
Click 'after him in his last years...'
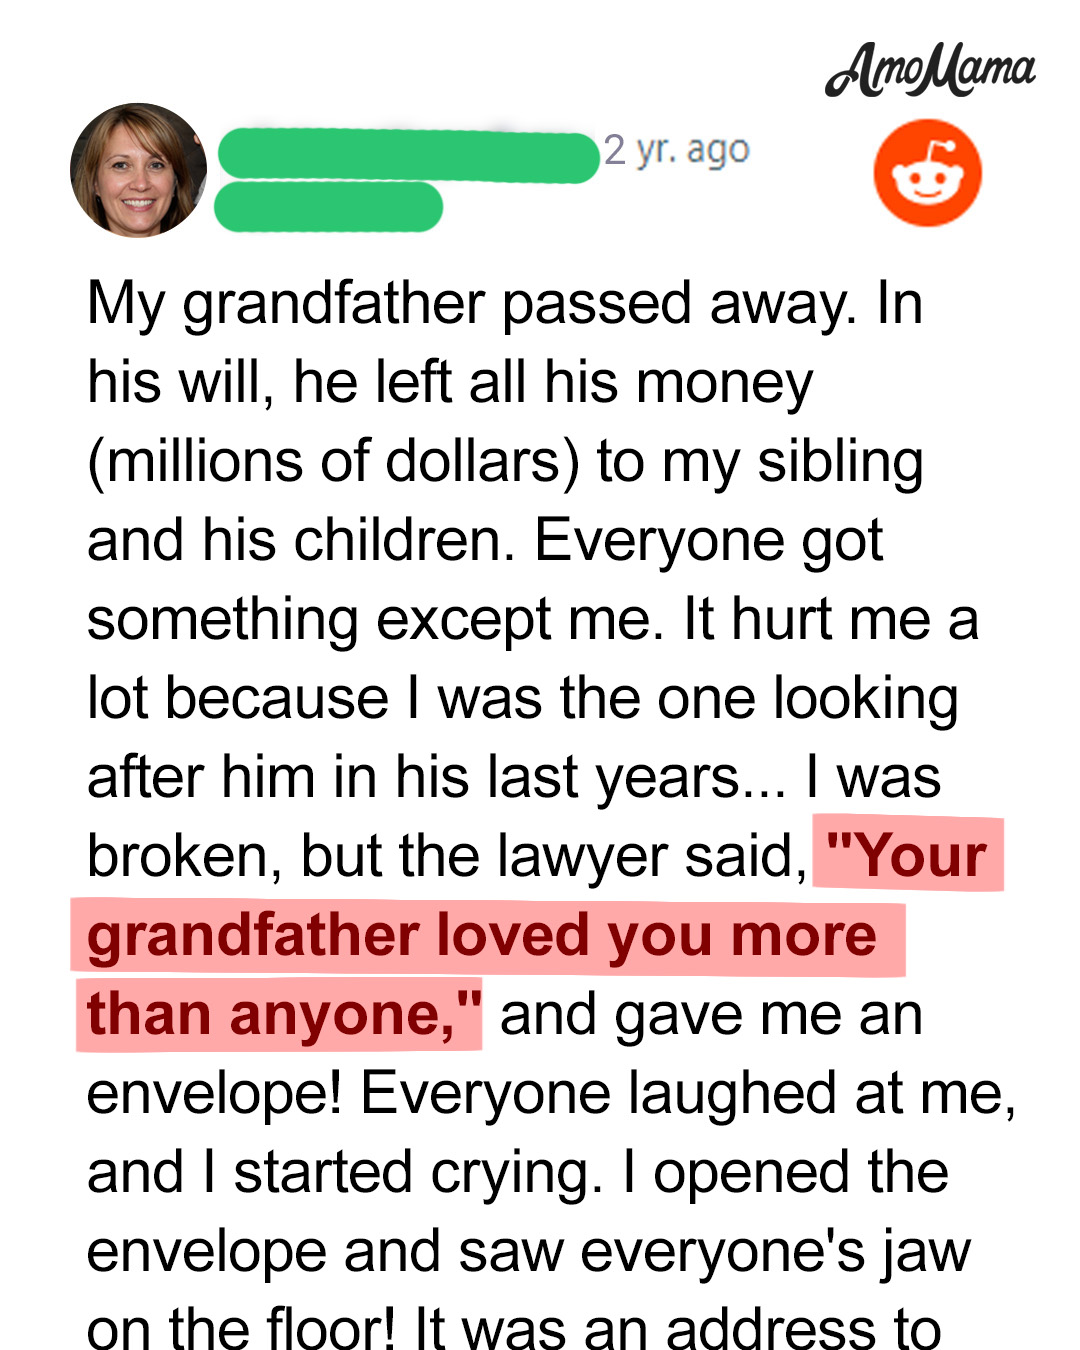(x=437, y=778)
